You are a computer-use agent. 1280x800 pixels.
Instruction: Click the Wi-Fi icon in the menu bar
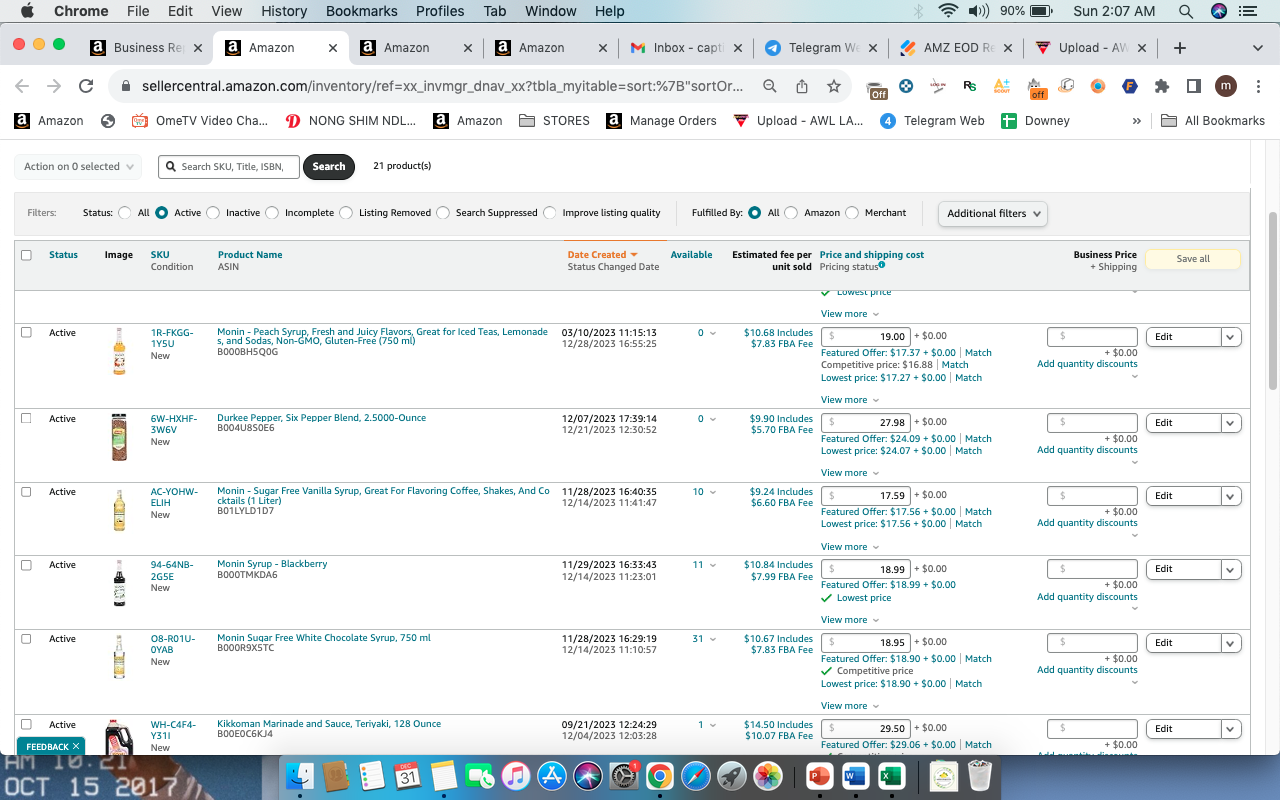(x=948, y=11)
